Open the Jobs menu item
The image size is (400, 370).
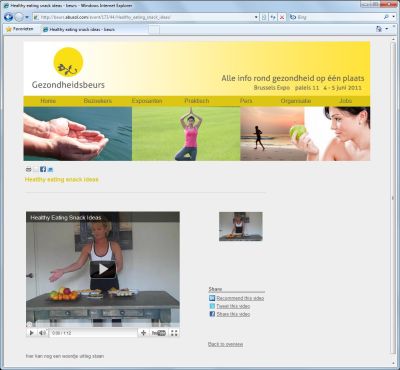click(x=345, y=101)
